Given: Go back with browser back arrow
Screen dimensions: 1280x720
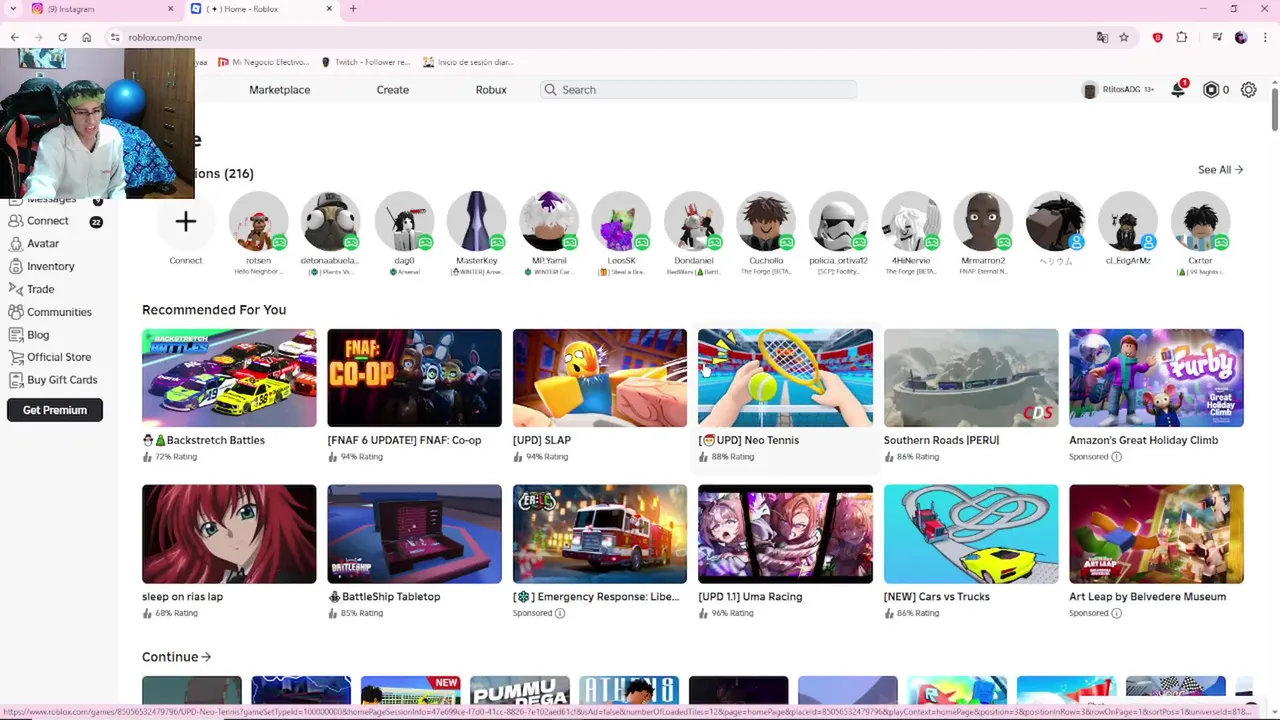Looking at the screenshot, I should (14, 37).
